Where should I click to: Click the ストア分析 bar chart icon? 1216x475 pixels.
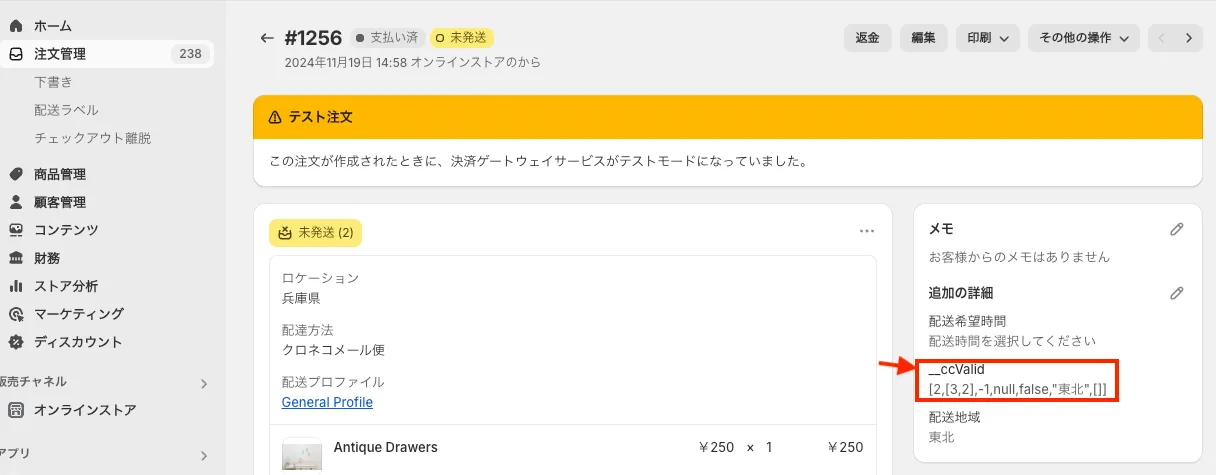coord(16,286)
